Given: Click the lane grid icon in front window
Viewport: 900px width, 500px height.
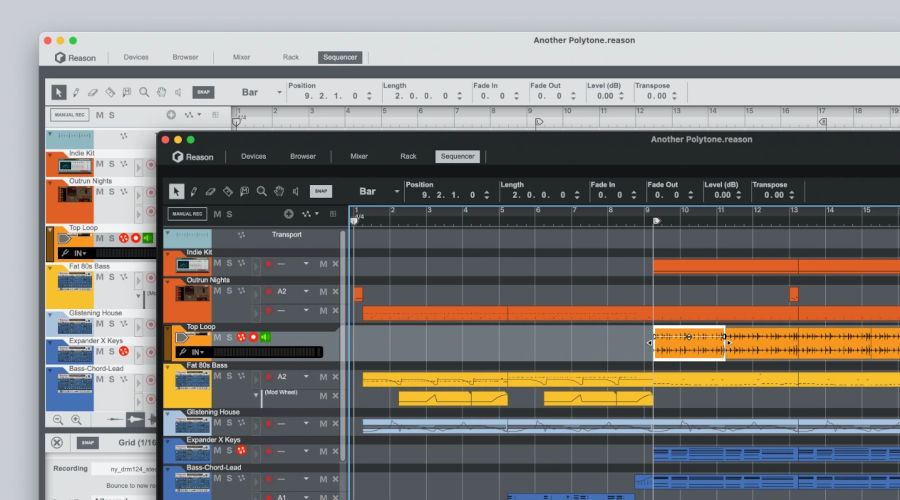Looking at the screenshot, I should point(333,214).
